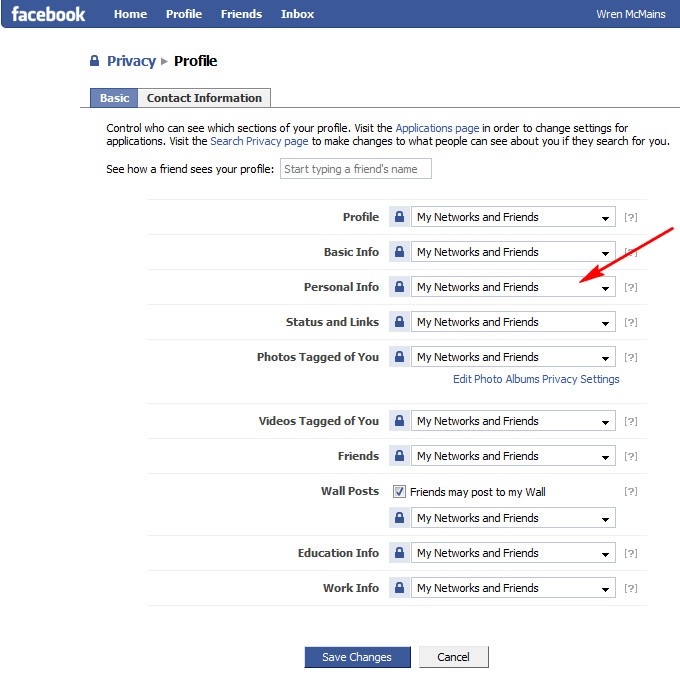
Task: Open the Applications page link
Action: point(437,128)
